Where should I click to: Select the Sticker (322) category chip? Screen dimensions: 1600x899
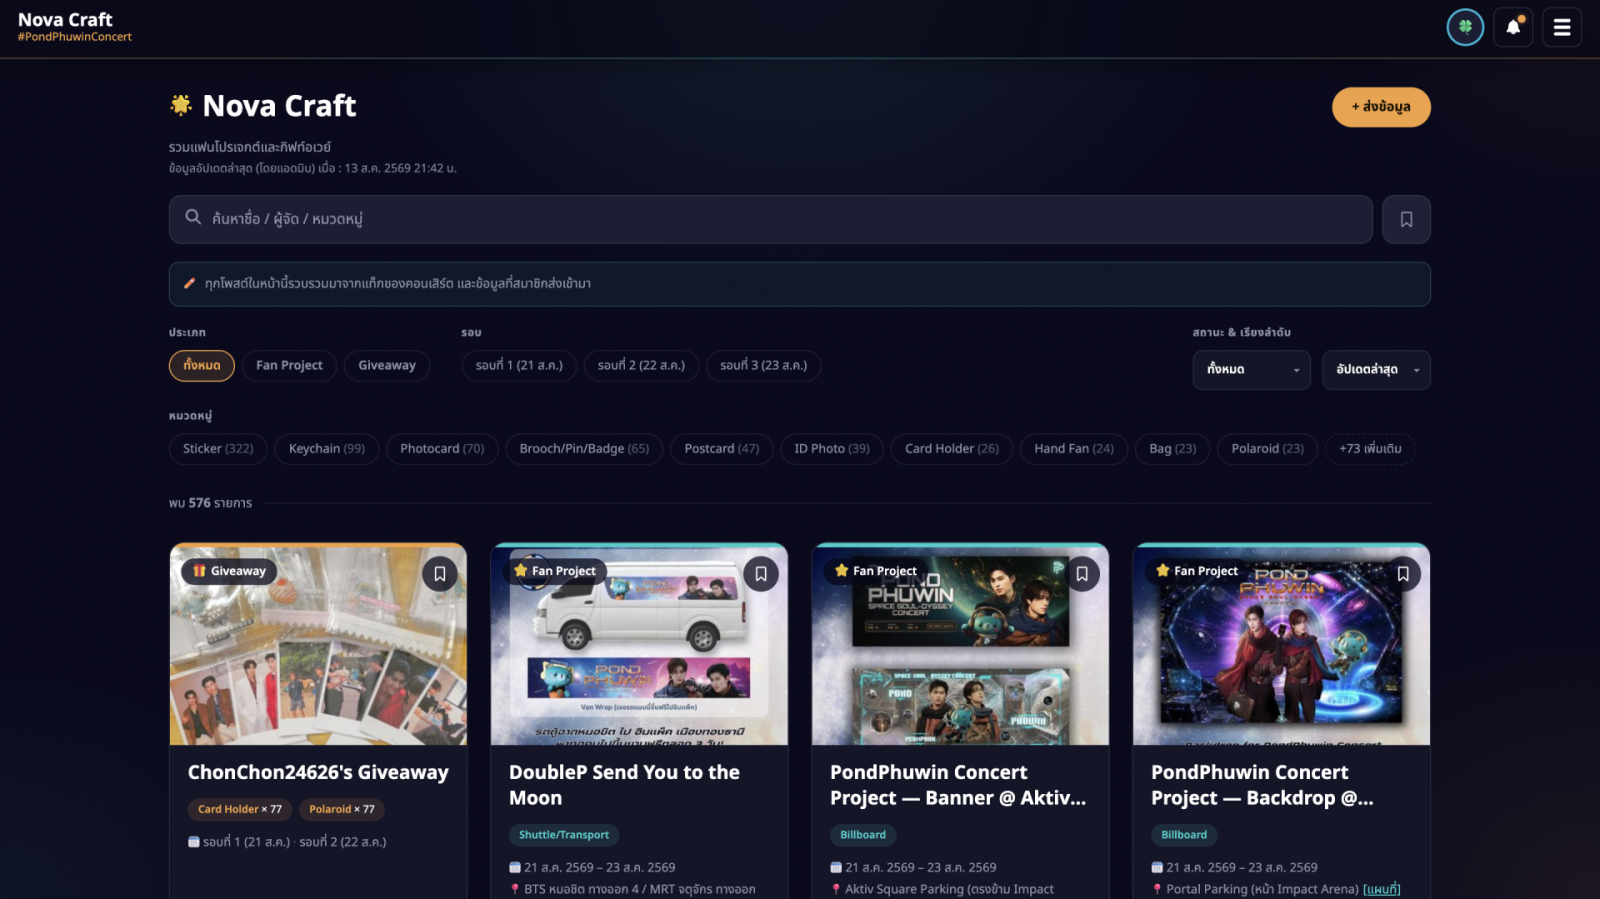[x=218, y=449]
